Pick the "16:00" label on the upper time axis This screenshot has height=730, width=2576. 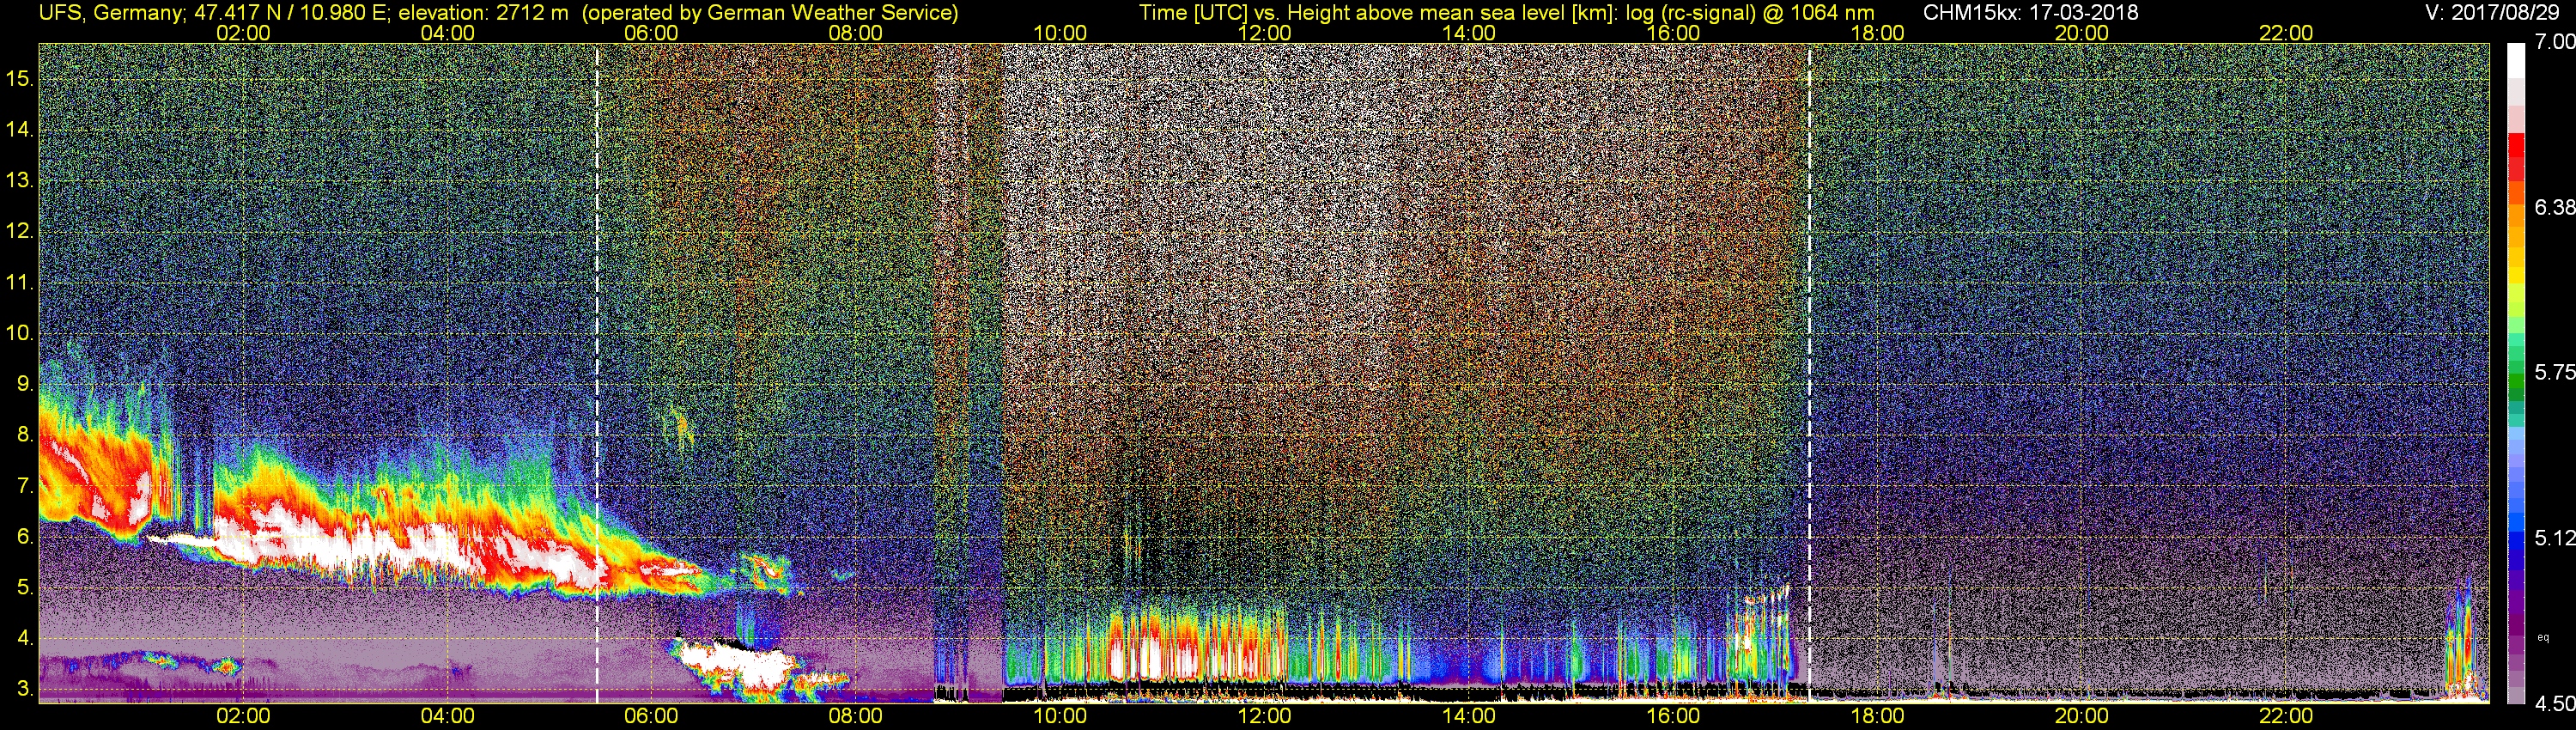pyautogui.click(x=1673, y=33)
